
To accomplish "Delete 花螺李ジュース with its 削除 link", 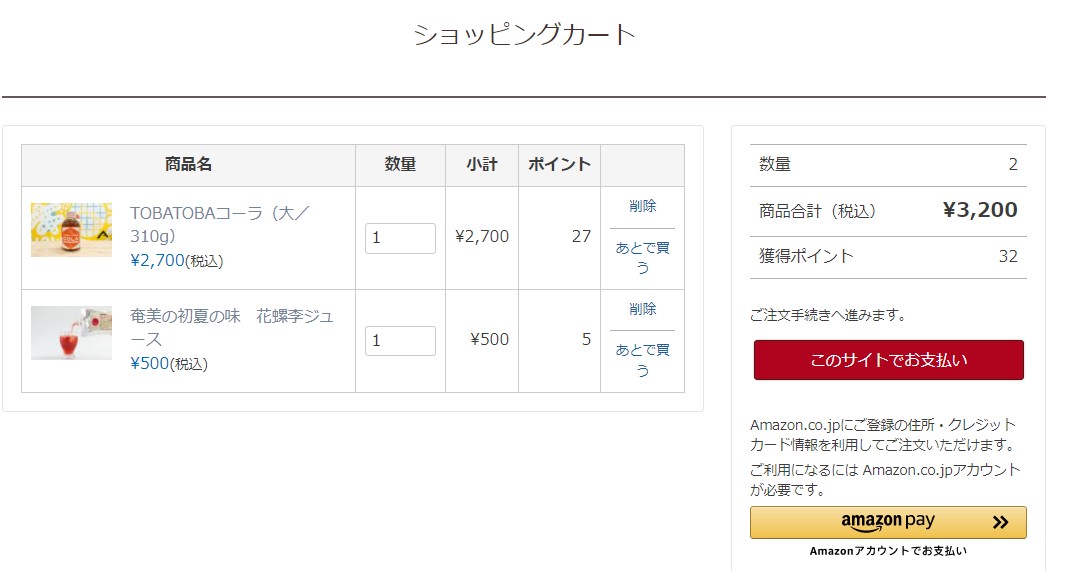I will click(643, 309).
